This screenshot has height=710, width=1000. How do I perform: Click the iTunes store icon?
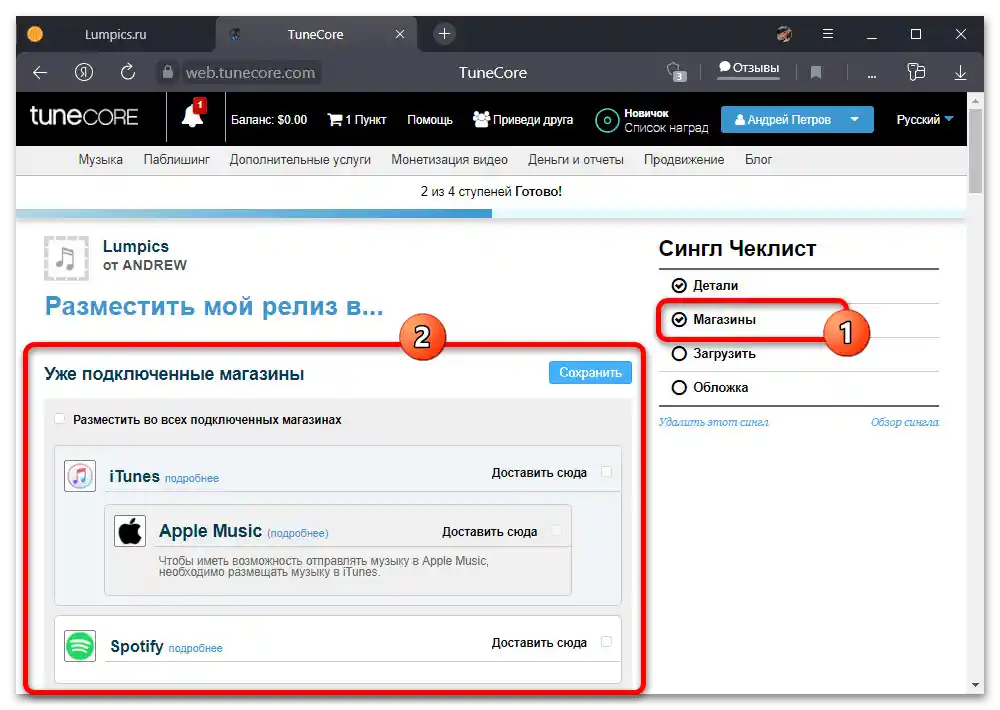(x=80, y=476)
